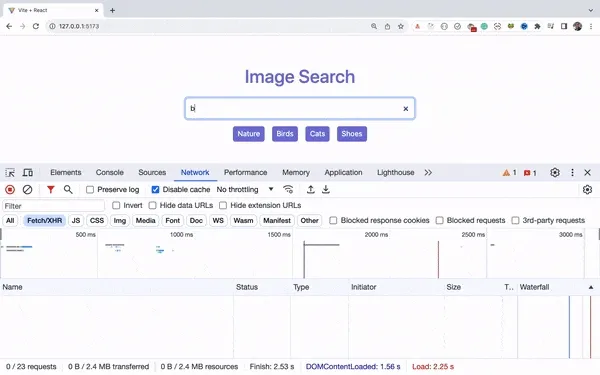
Task: Clear the search box with X icon
Action: [x=406, y=109]
